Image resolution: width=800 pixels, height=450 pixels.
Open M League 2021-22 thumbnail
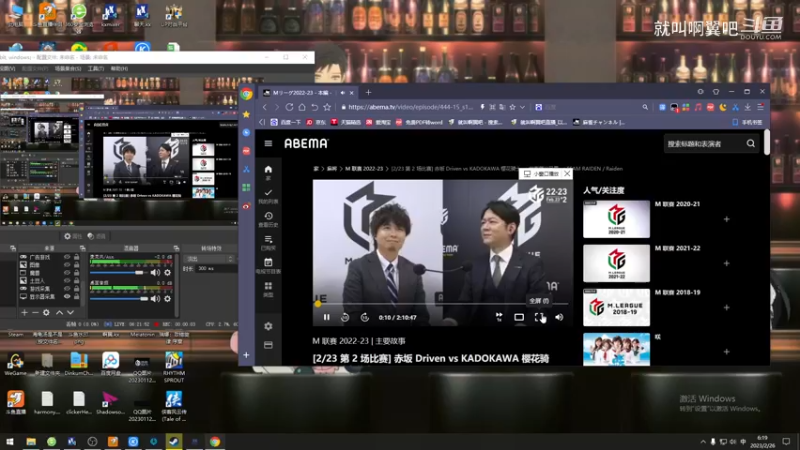[616, 263]
